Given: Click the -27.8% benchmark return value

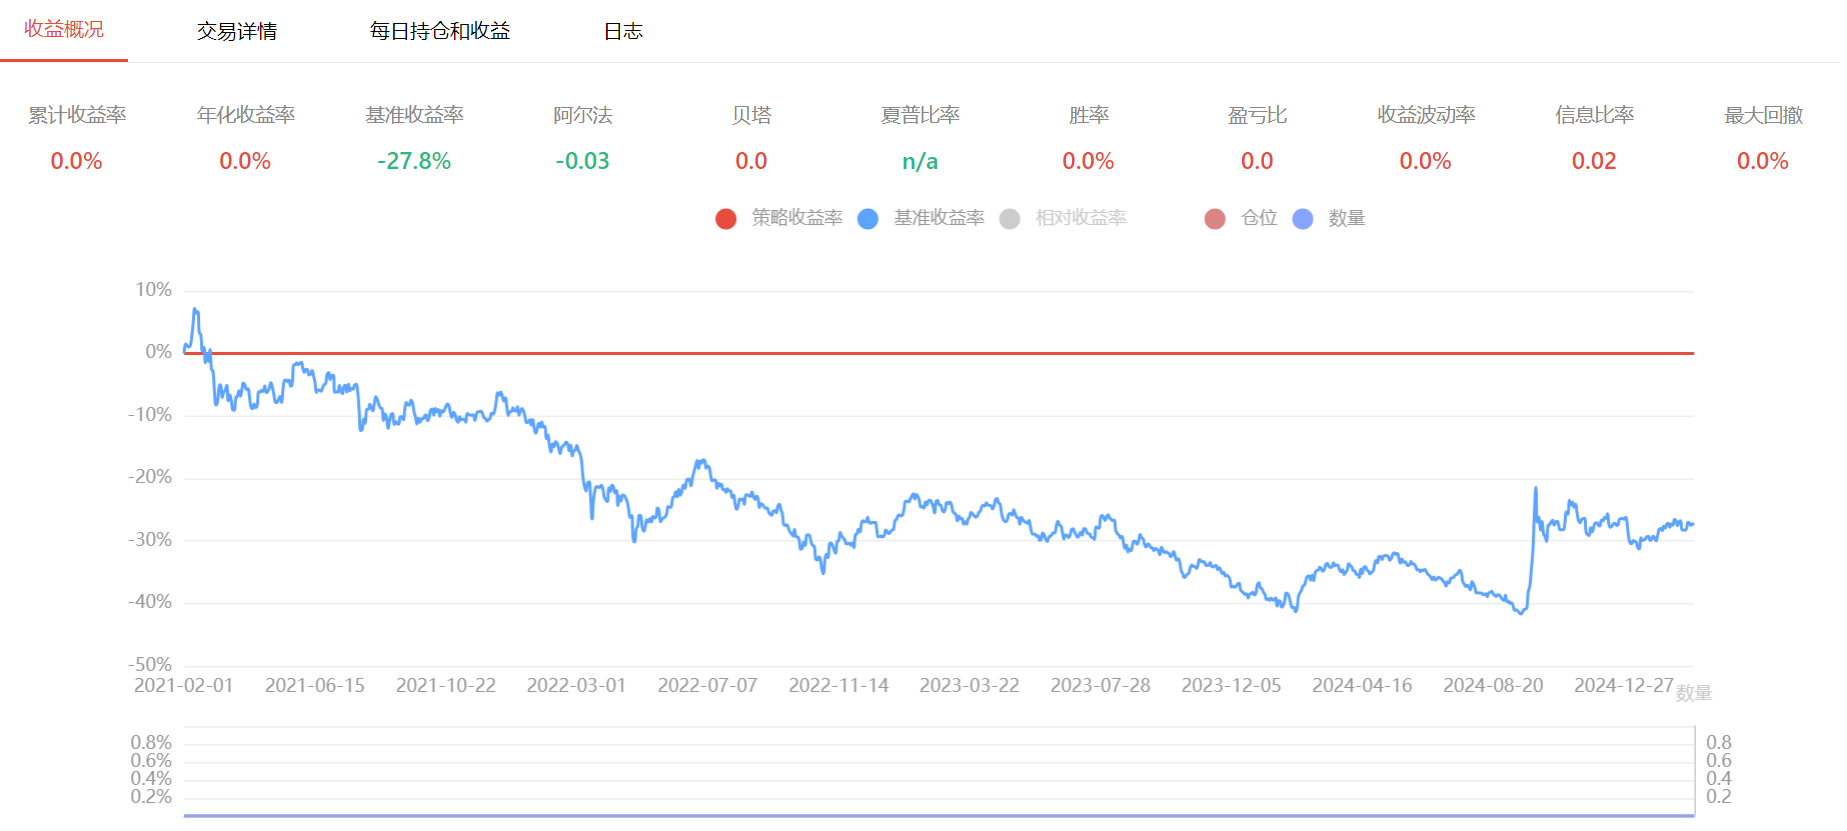Looking at the screenshot, I should 414,161.
